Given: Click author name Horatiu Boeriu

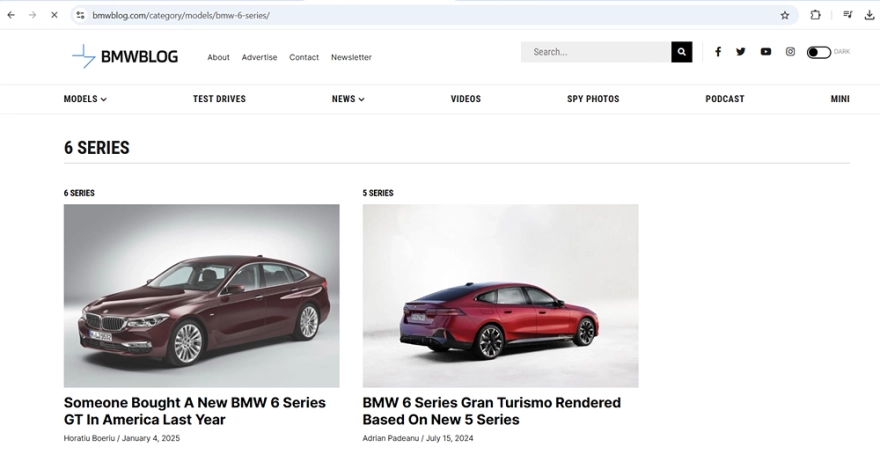Looking at the screenshot, I should [x=89, y=438].
